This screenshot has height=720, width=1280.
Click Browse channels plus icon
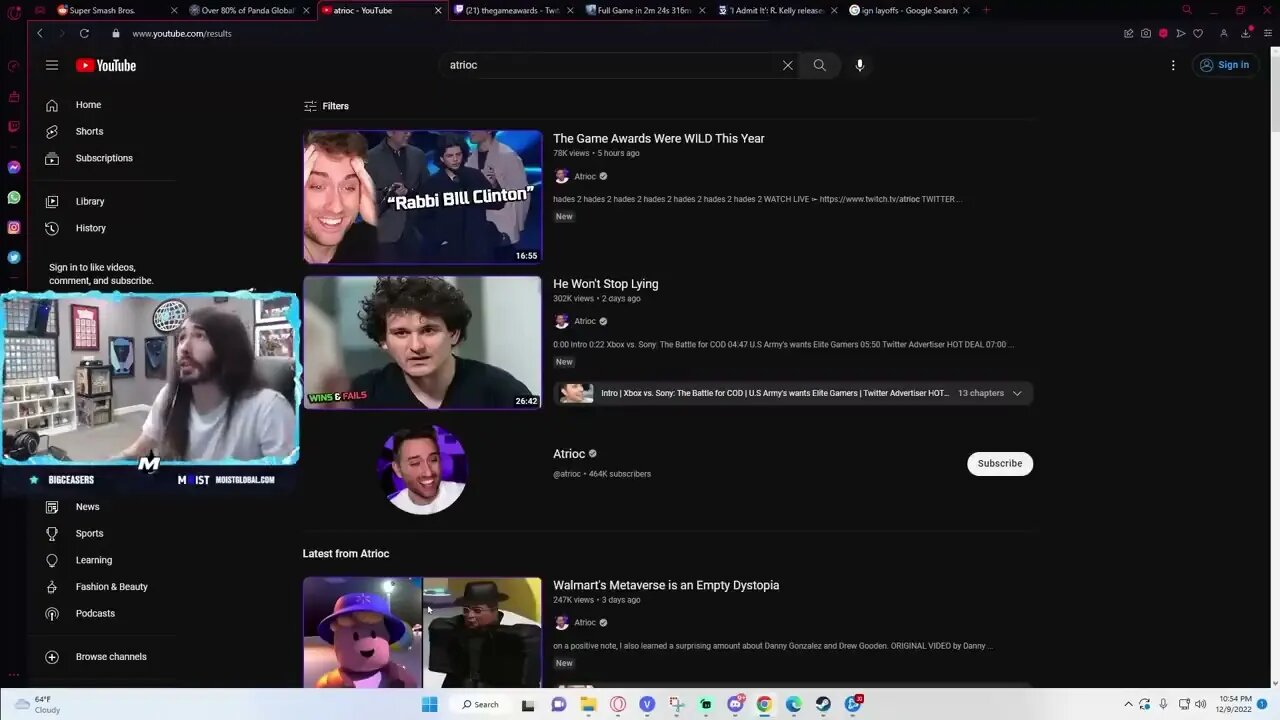click(52, 657)
